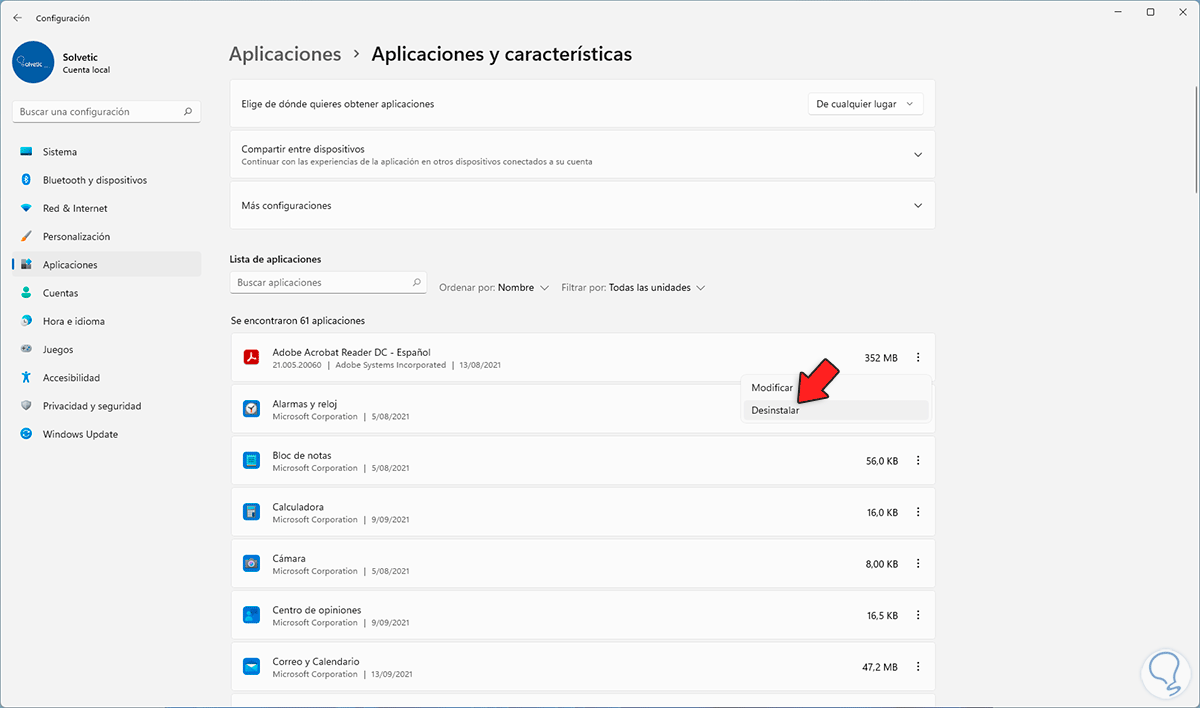Click the Adobe Acrobat Reader DC app icon
1200x708 pixels.
click(x=252, y=358)
